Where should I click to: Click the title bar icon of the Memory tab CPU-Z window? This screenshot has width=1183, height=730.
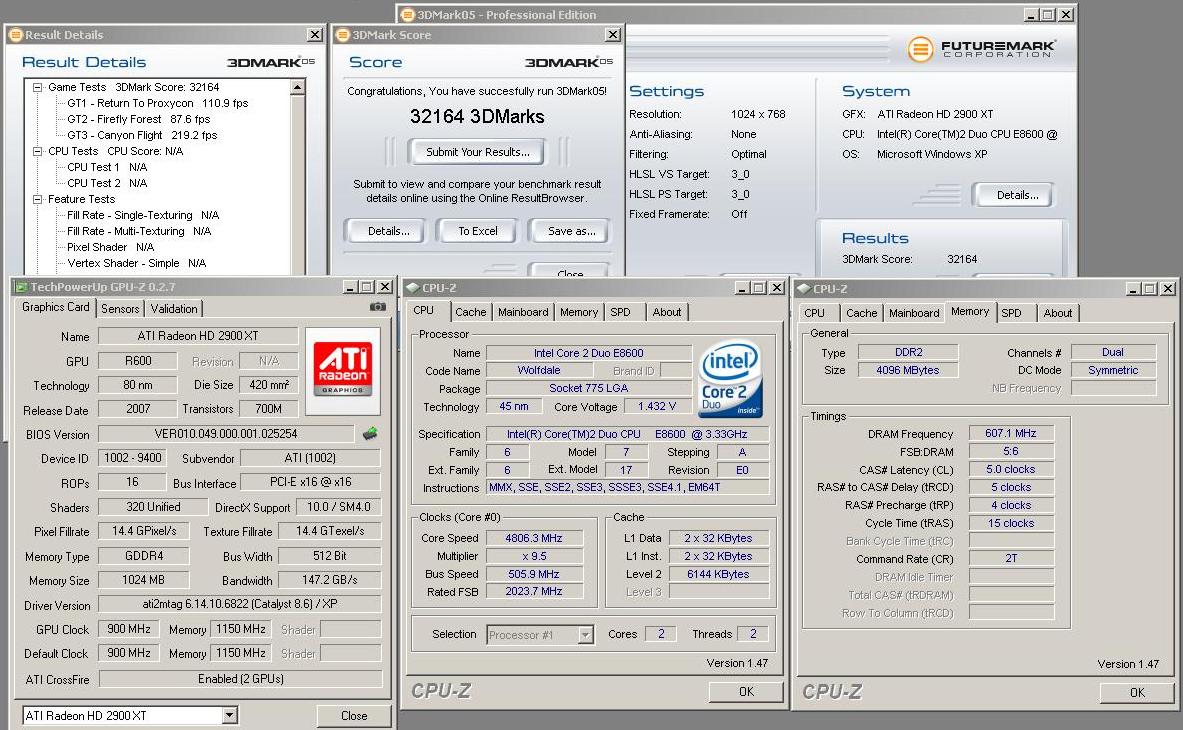[x=804, y=289]
